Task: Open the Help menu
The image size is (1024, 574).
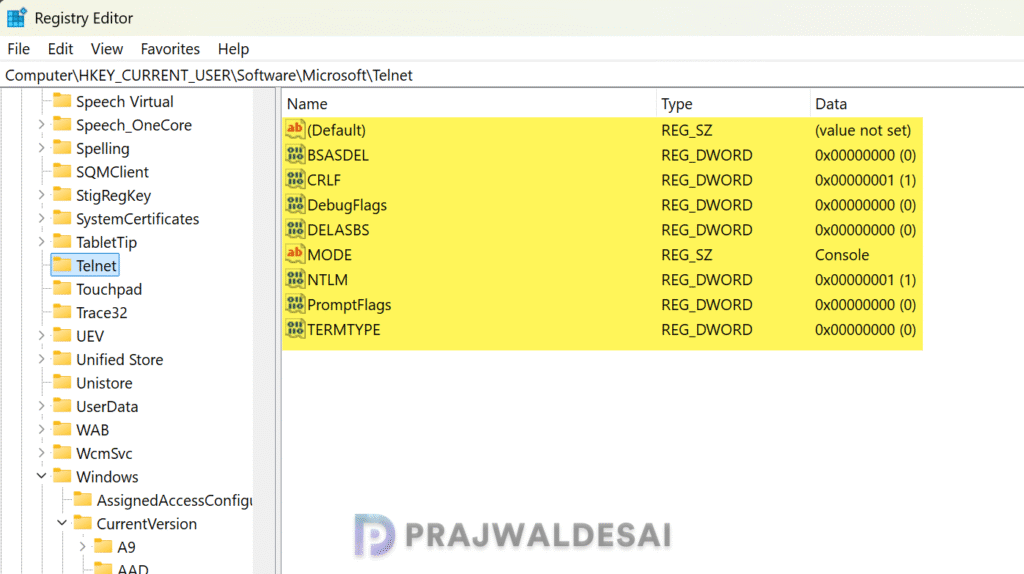Action: pos(233,49)
